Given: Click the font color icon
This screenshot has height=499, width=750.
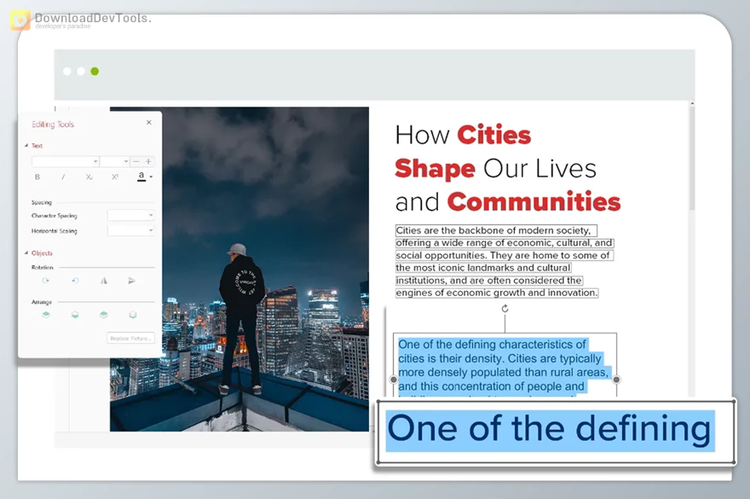Looking at the screenshot, I should [x=142, y=177].
